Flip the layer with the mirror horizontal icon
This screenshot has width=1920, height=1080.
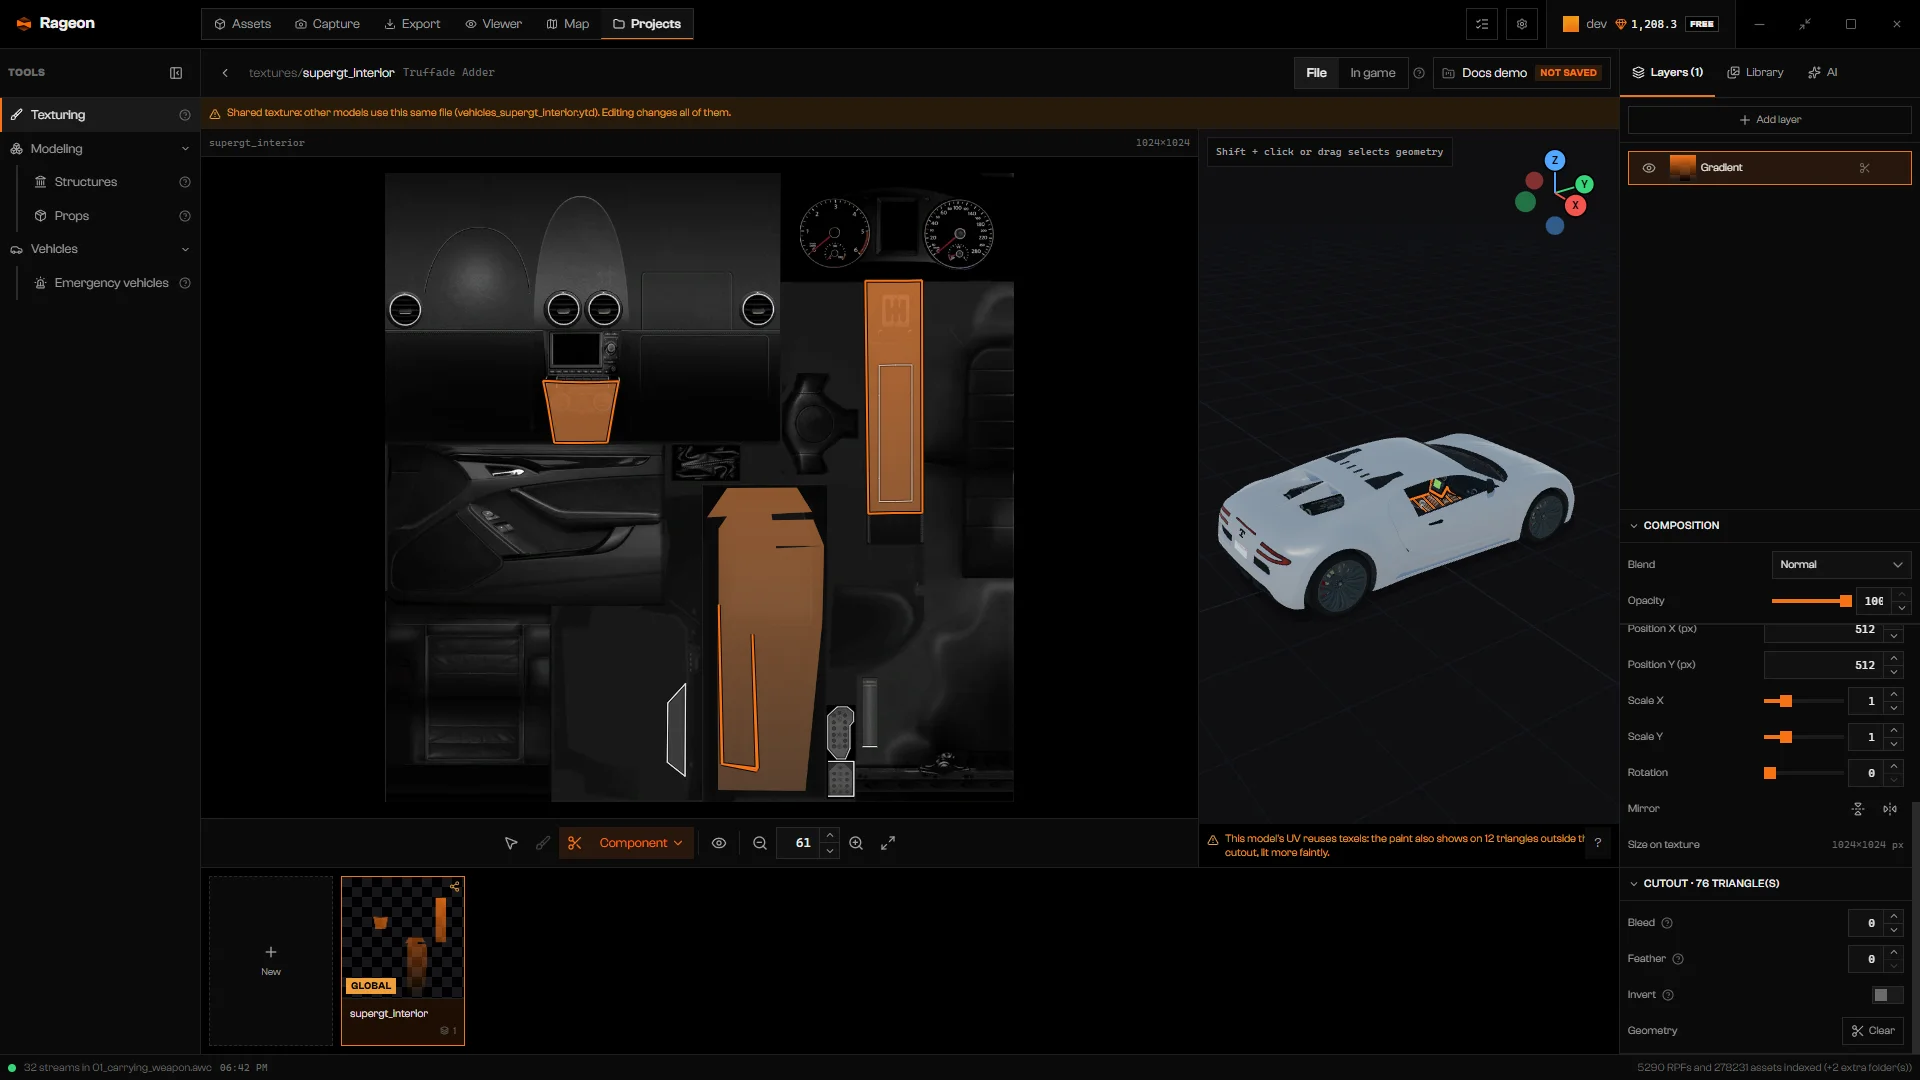1890,809
